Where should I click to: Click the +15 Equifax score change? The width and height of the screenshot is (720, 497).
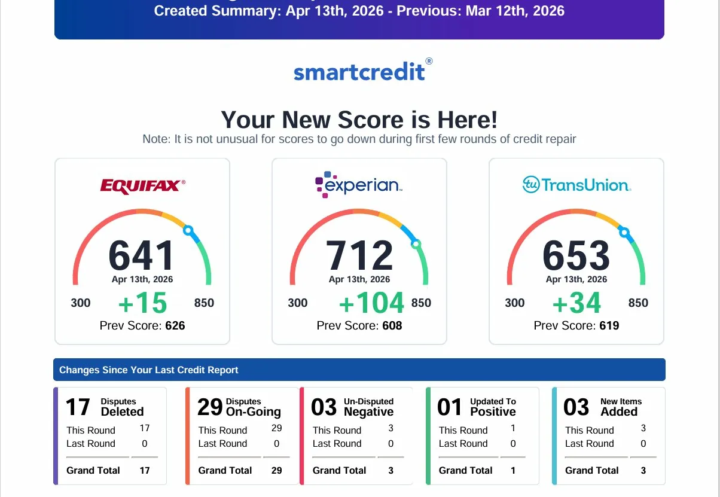tap(143, 303)
